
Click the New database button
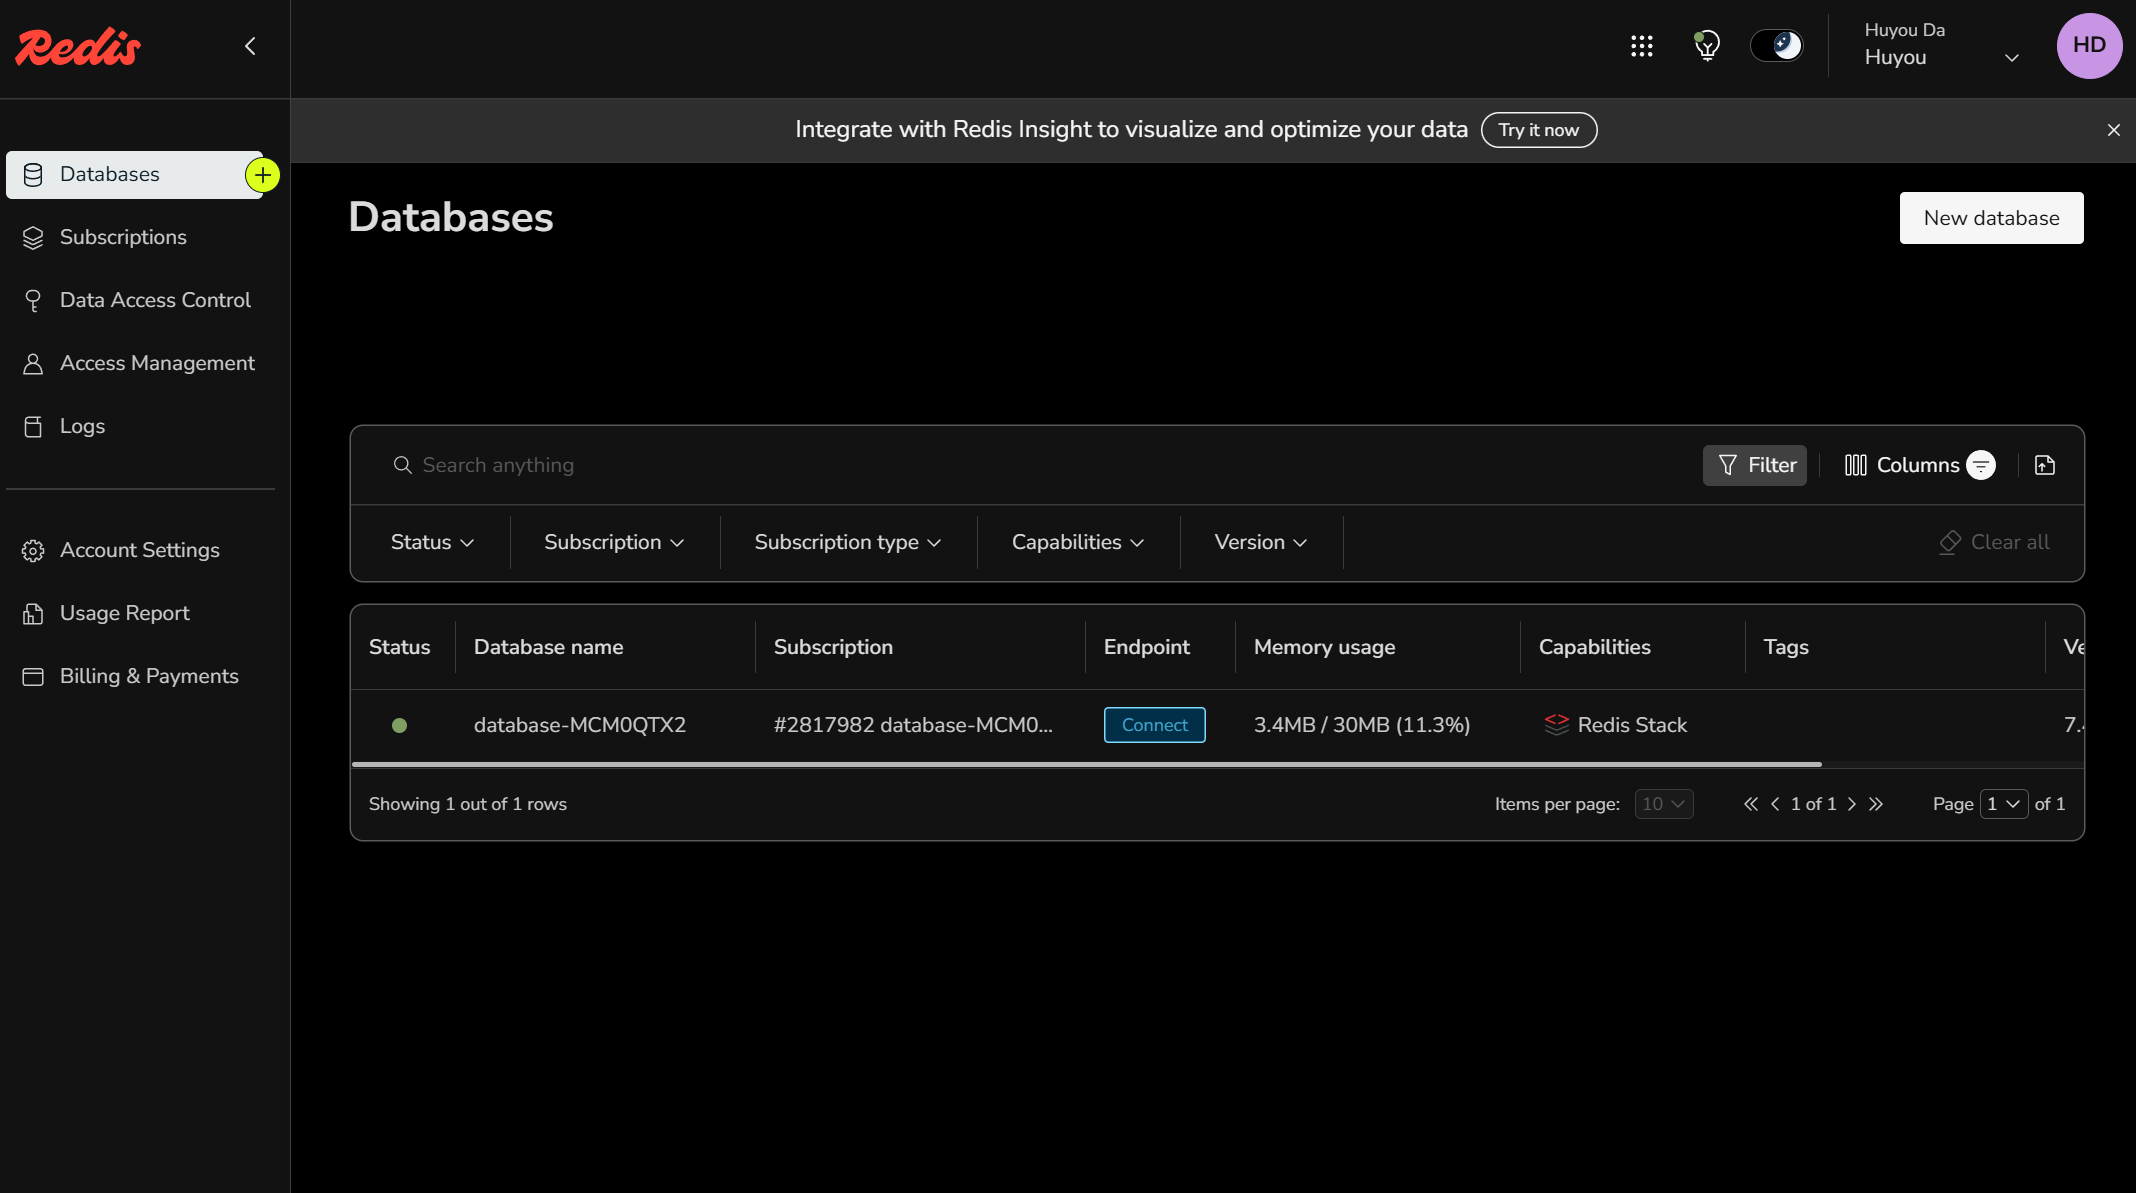coord(1991,218)
